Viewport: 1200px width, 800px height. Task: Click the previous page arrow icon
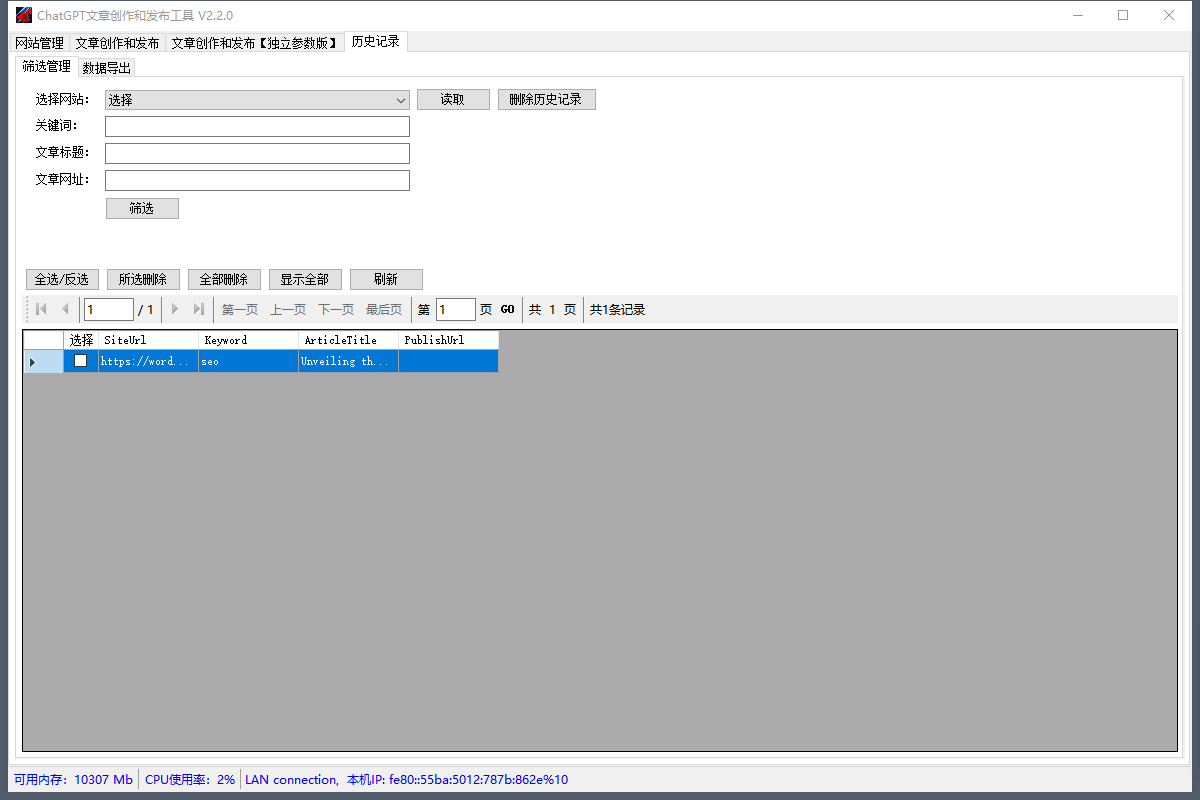(65, 309)
